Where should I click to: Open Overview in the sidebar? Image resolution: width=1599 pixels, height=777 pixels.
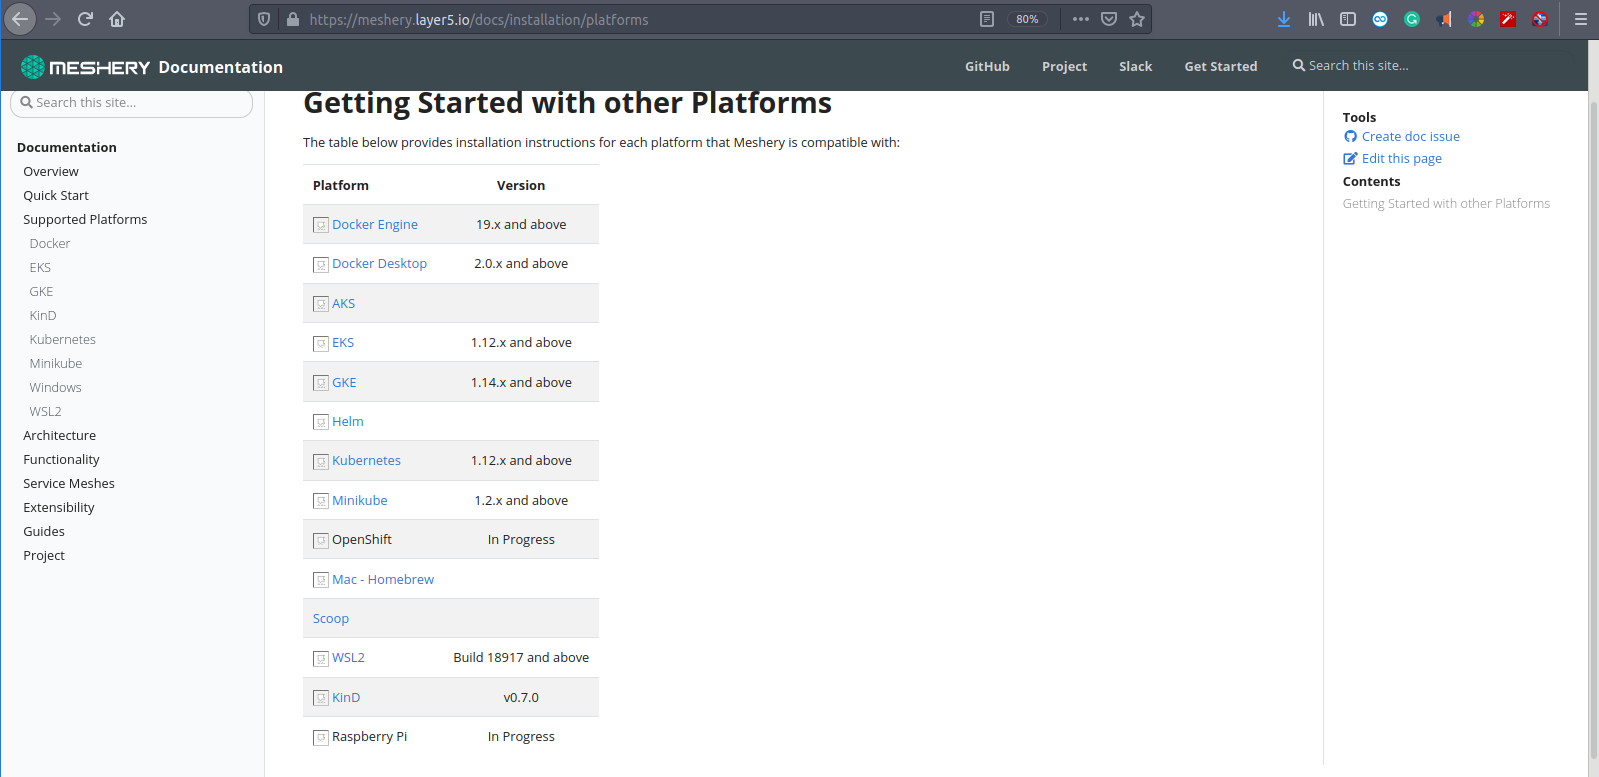(x=51, y=172)
